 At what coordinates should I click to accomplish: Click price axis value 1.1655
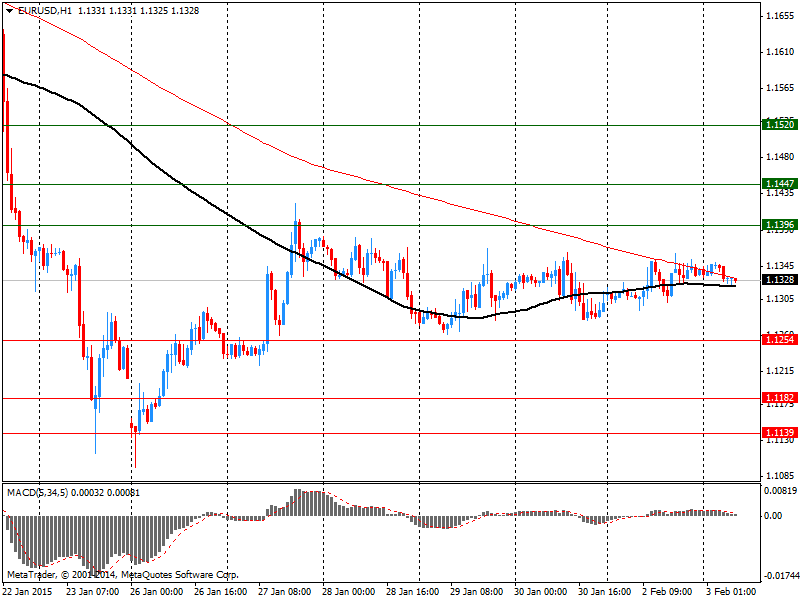click(x=780, y=16)
